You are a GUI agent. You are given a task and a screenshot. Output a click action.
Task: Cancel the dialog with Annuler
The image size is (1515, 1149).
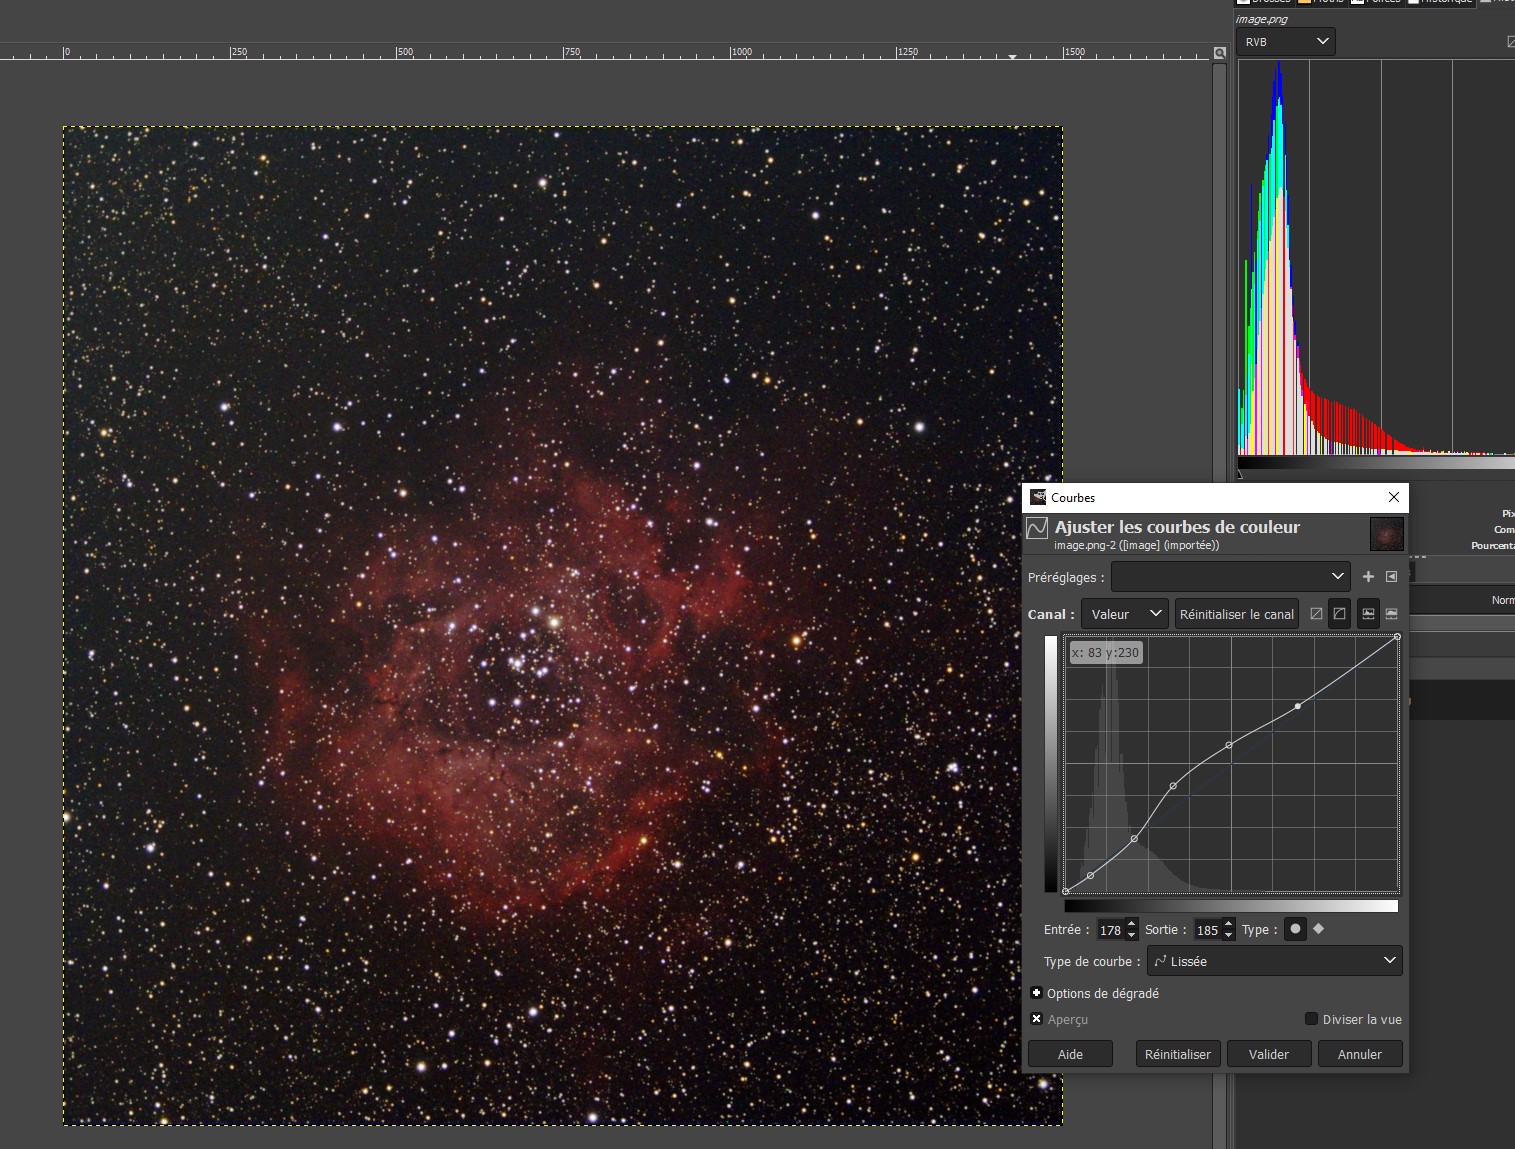(x=1359, y=1054)
